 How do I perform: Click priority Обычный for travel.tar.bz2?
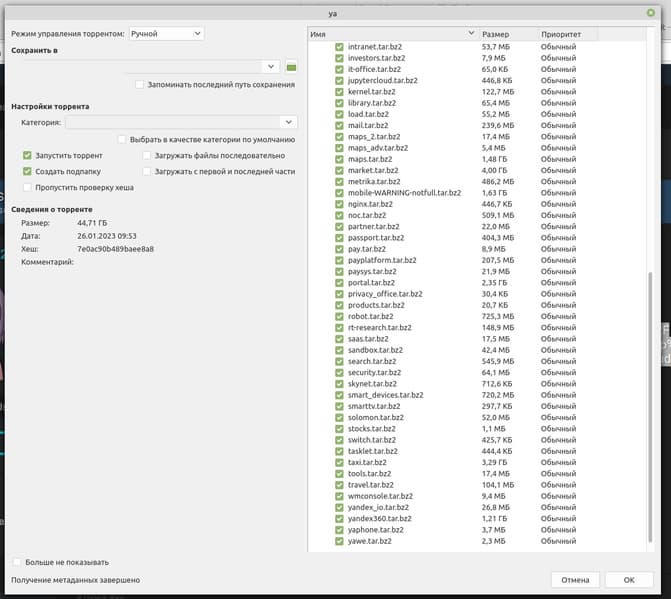558,485
